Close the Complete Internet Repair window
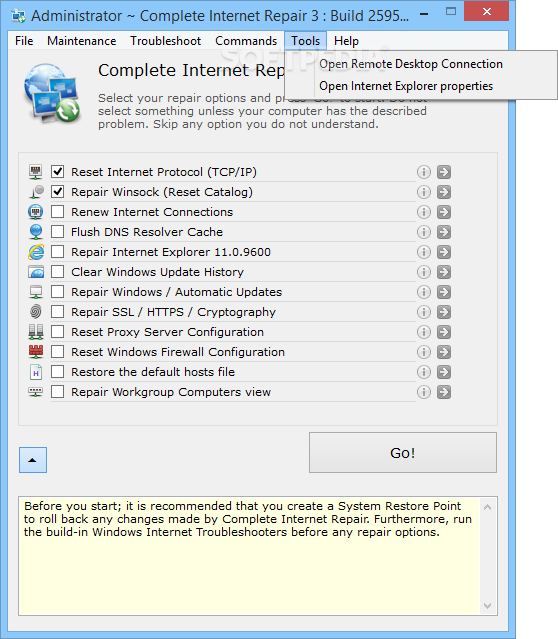Viewport: 558px width, 639px height. pyautogui.click(x=486, y=11)
